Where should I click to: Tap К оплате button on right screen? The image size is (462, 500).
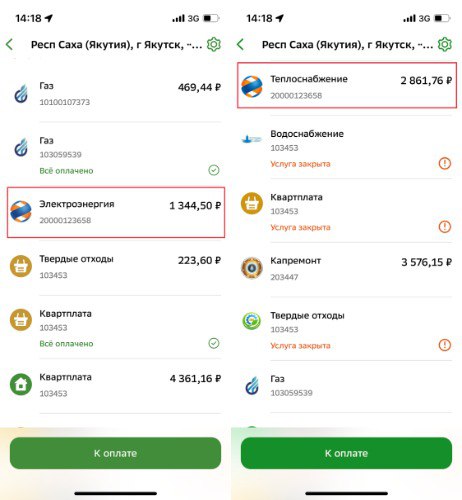pos(346,453)
